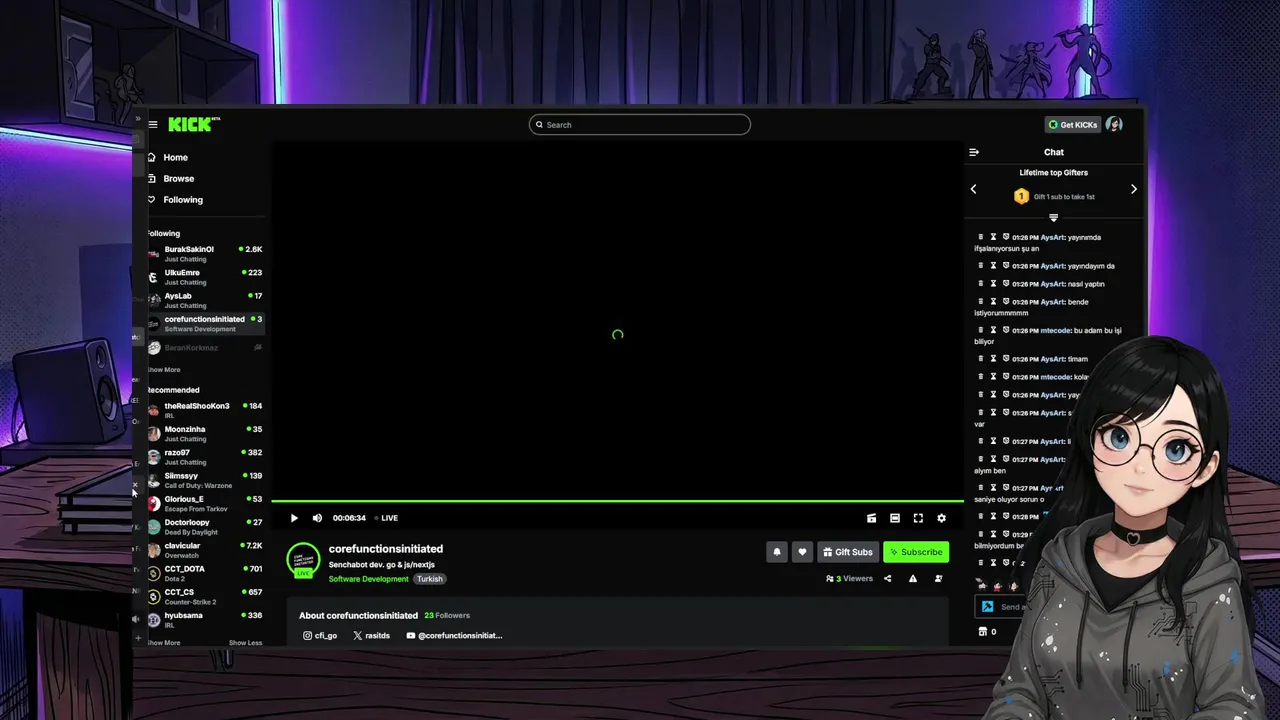Image resolution: width=1280 pixels, height=720 pixels.
Task: Mute the player volume
Action: [317, 518]
